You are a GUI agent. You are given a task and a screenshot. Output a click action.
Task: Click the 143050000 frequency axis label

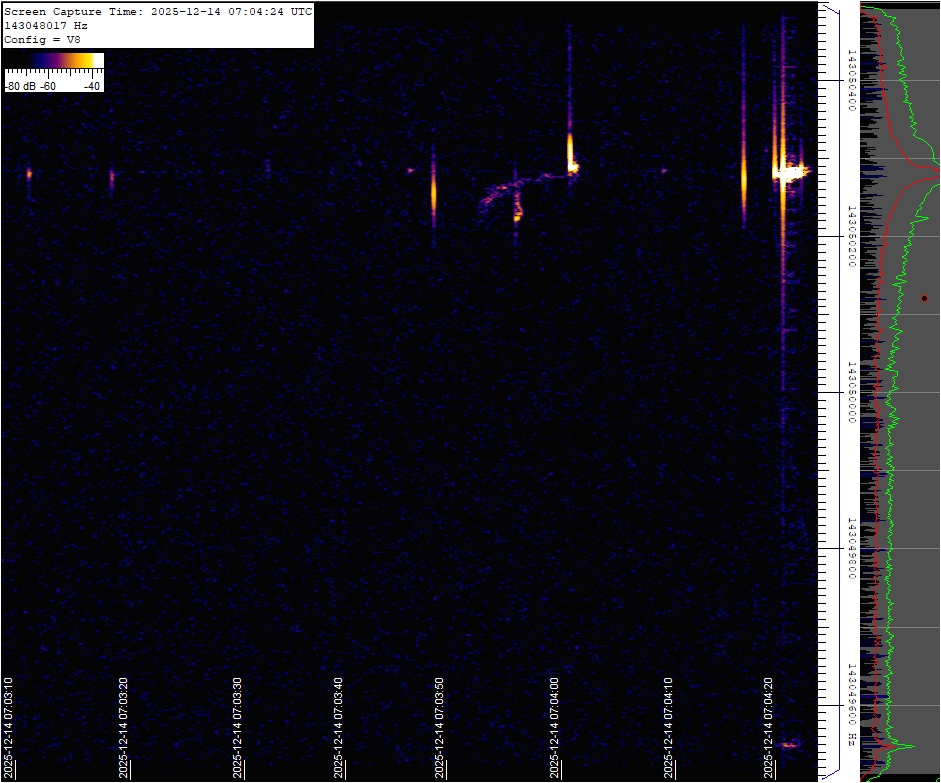click(851, 392)
